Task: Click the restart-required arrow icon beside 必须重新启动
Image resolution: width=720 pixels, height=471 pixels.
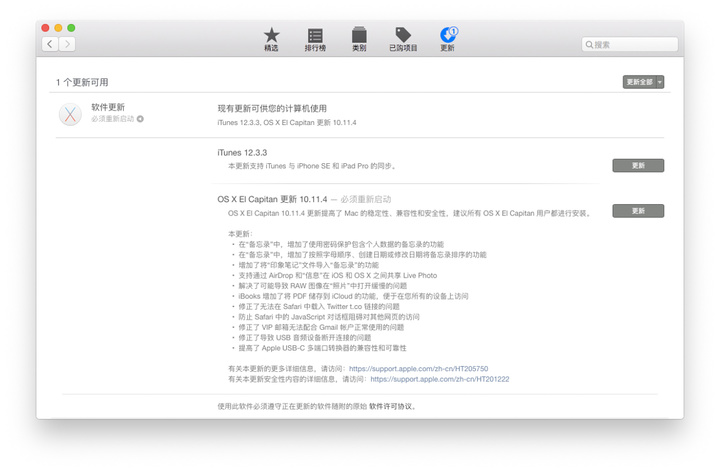Action: click(x=141, y=119)
